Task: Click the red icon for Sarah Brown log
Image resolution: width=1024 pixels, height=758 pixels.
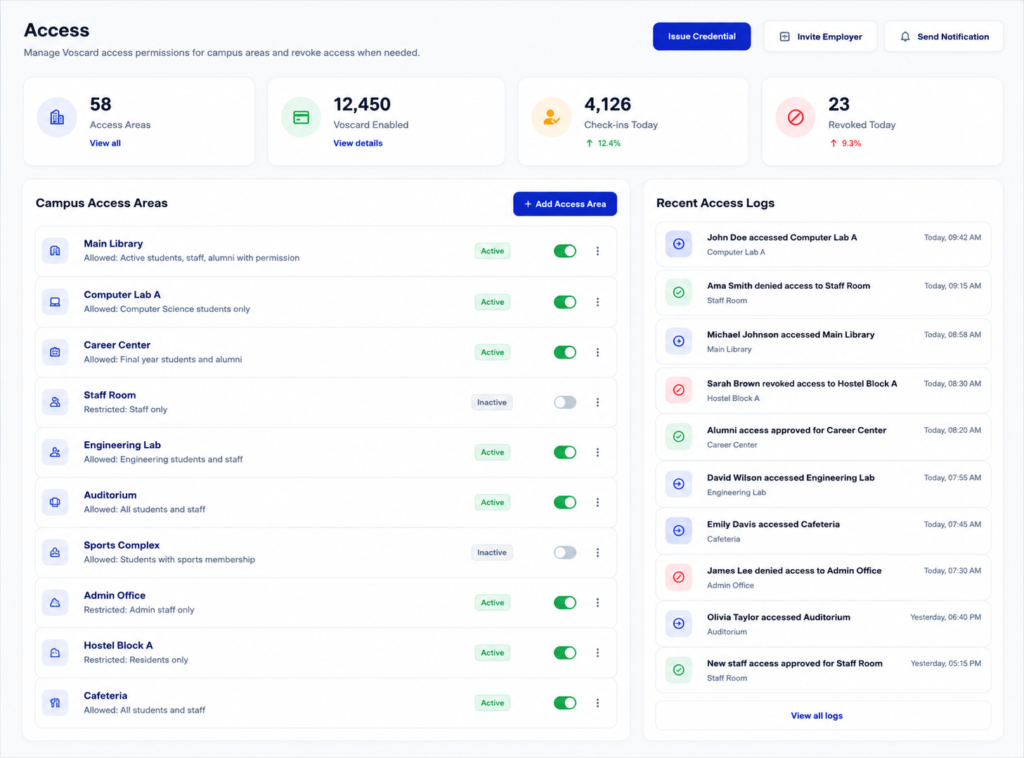Action: [679, 390]
